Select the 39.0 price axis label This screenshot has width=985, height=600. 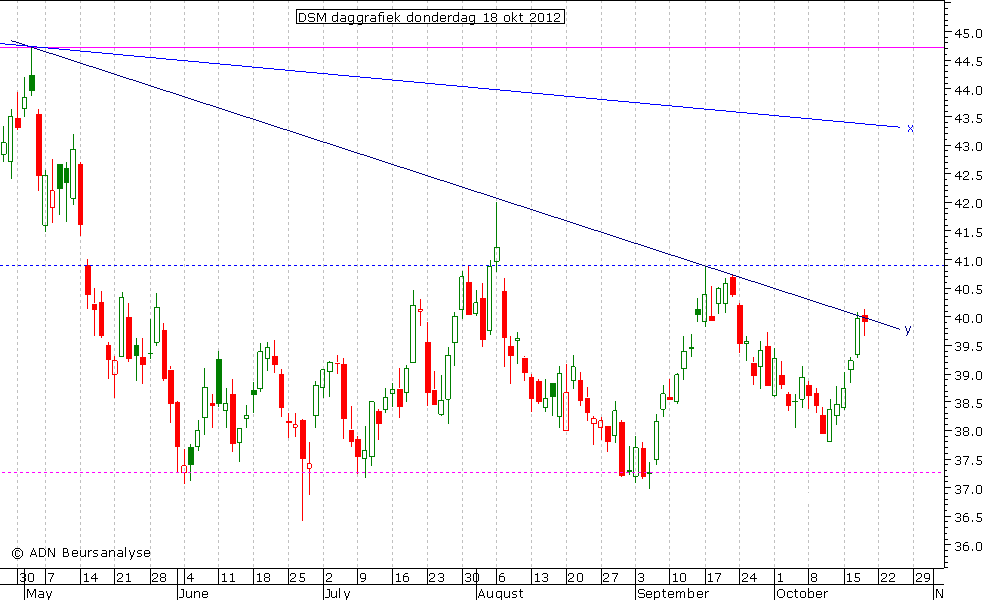click(968, 376)
